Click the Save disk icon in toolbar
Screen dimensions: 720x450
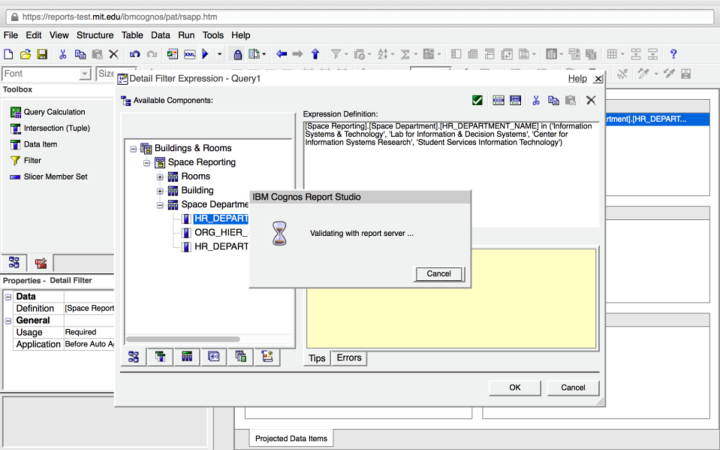[43, 54]
